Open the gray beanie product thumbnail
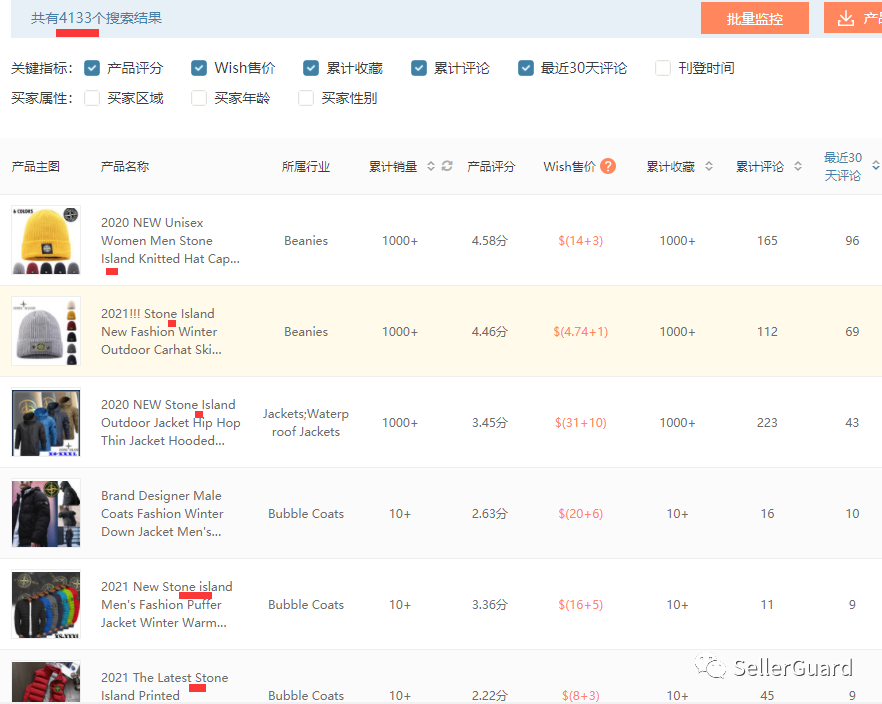The width and height of the screenshot is (882, 704). coord(46,331)
